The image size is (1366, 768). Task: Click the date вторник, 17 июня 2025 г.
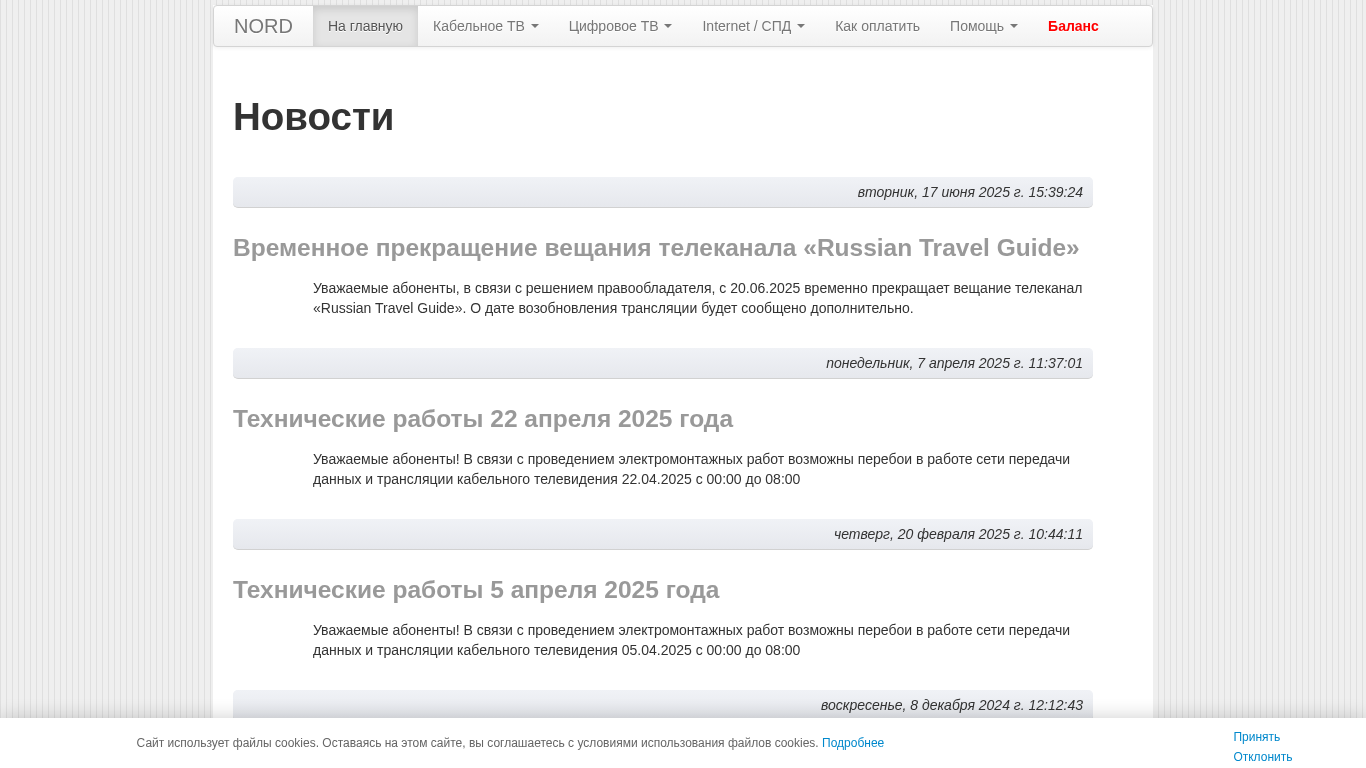coord(970,192)
